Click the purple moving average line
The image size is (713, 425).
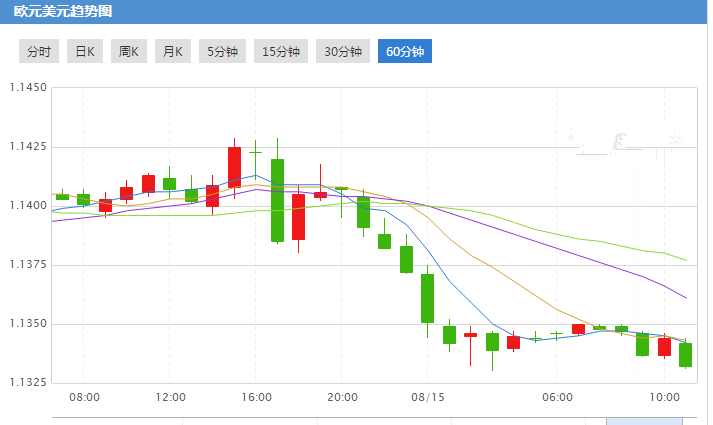(560, 245)
